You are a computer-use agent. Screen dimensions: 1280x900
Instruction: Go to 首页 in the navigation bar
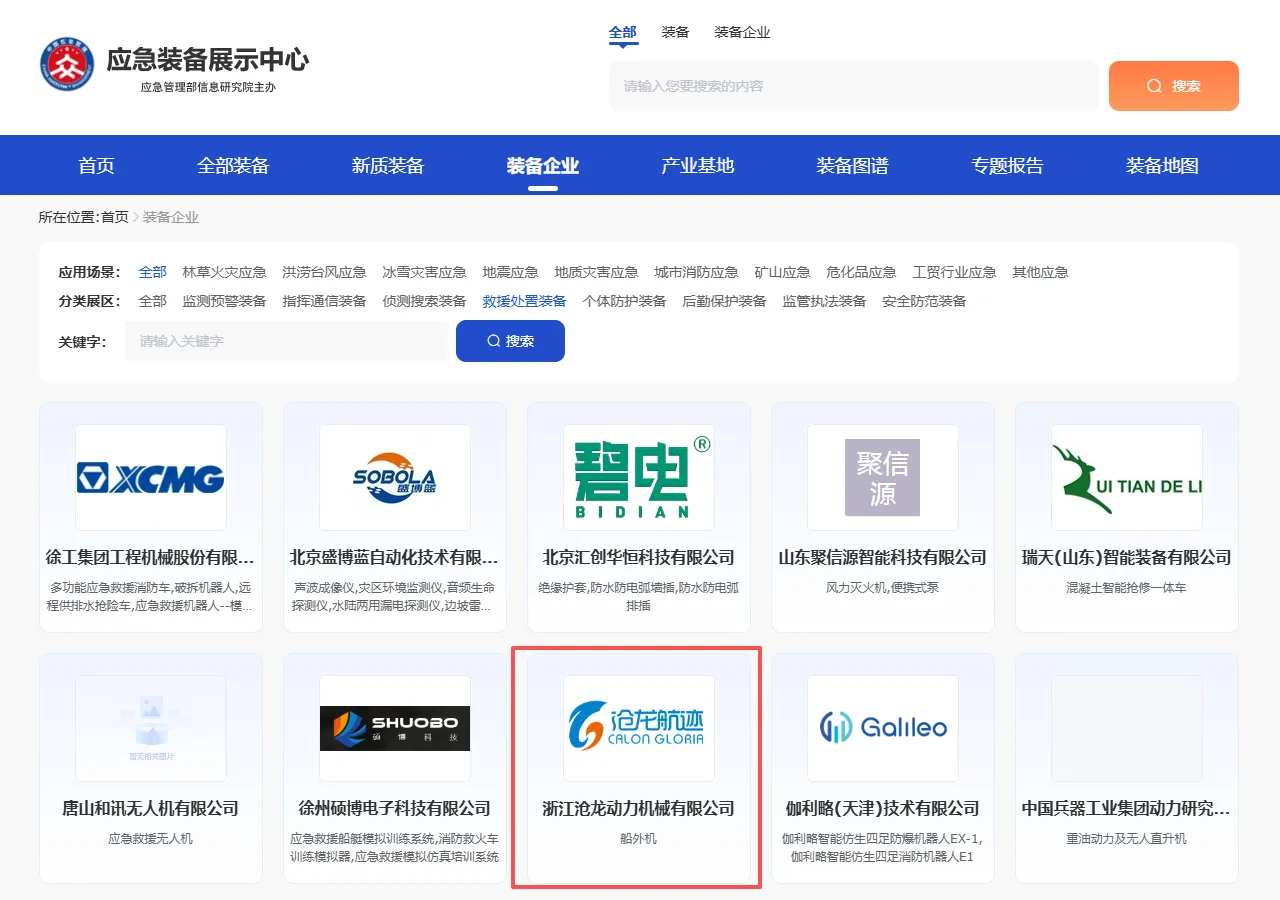click(97, 166)
